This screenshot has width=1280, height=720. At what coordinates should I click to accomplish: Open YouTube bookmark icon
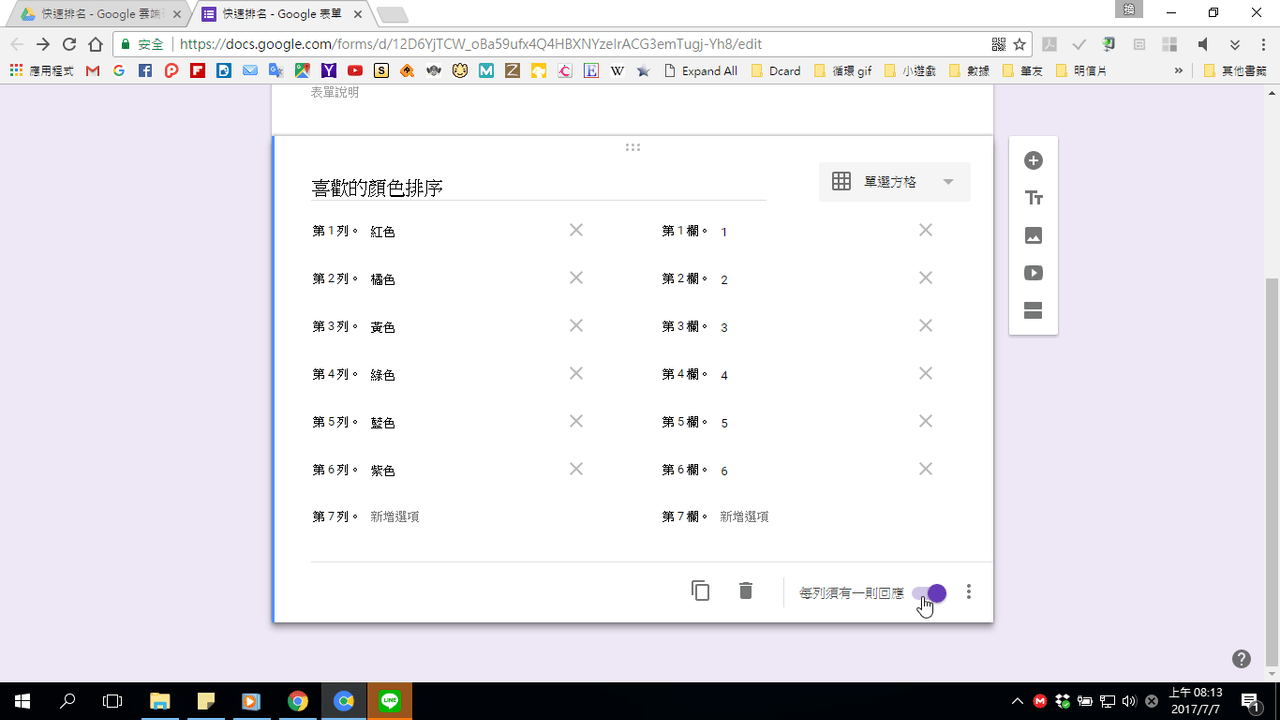355,71
